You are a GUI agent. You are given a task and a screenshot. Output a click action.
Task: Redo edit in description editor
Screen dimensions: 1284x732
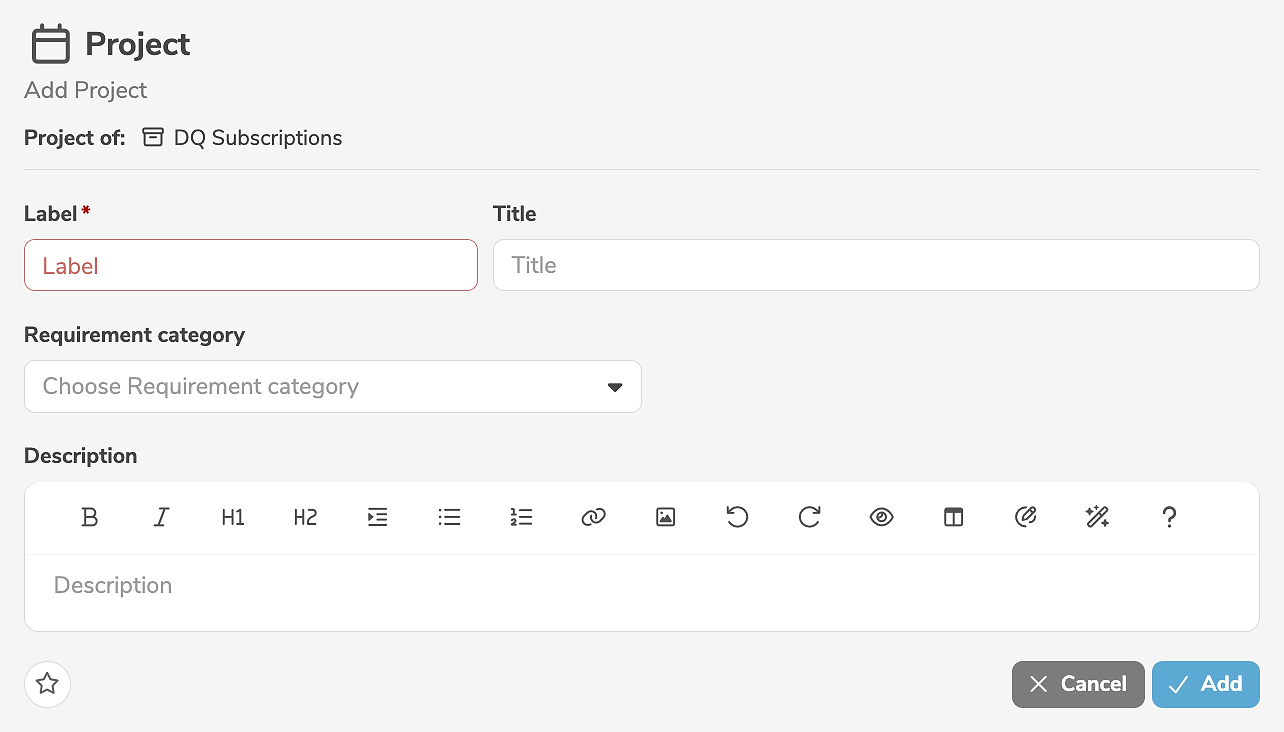[x=809, y=517]
